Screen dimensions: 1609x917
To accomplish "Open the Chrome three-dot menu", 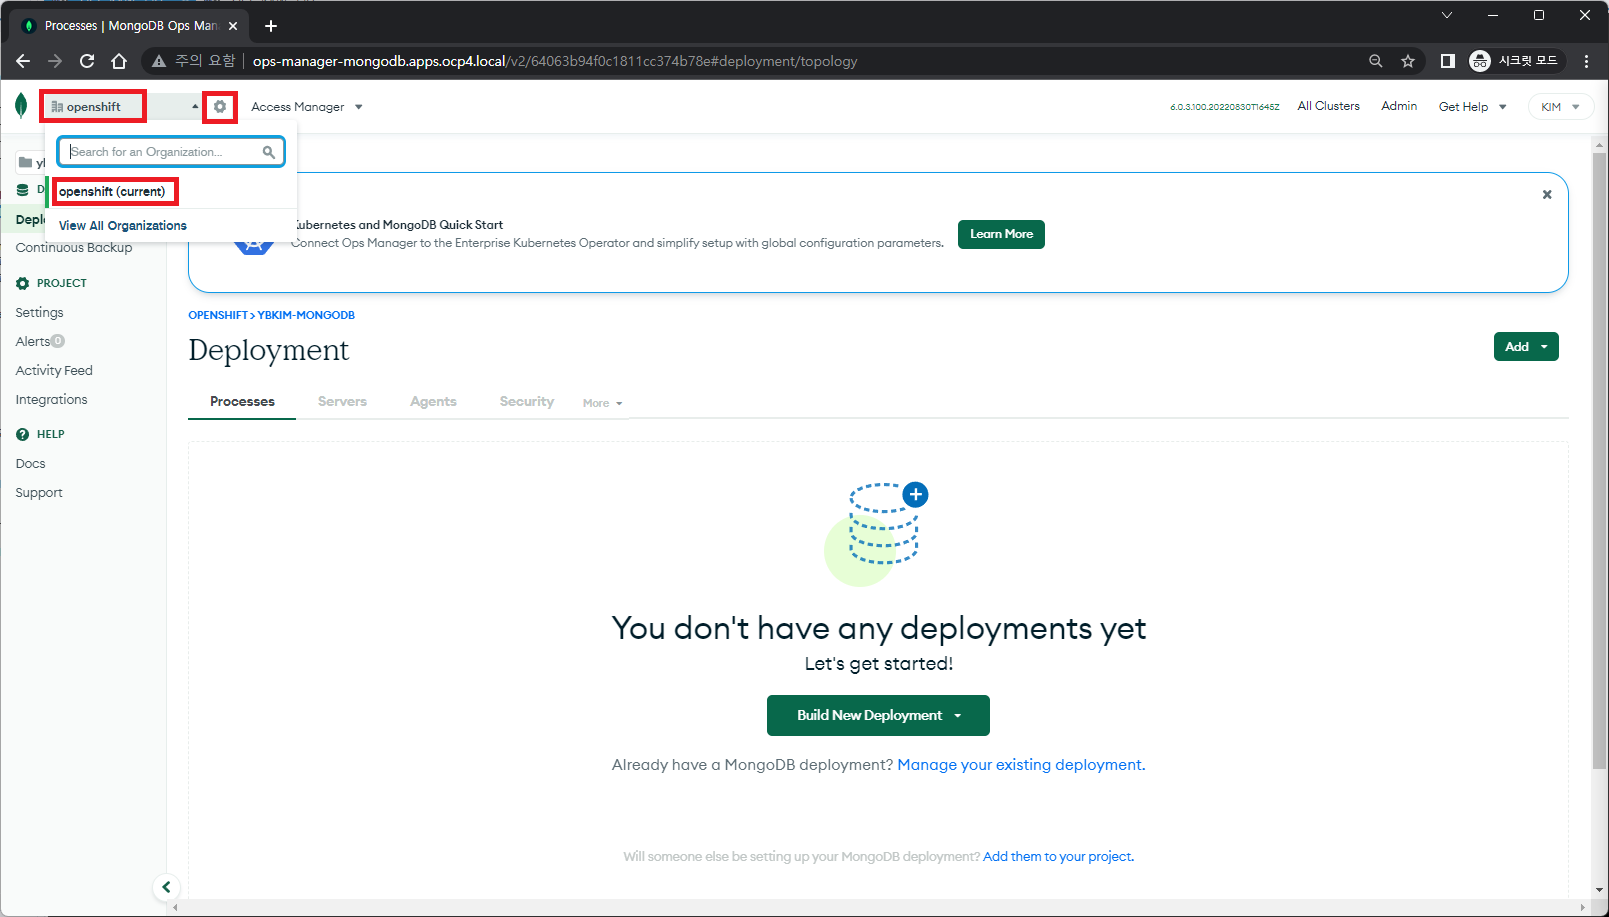I will (x=1586, y=61).
